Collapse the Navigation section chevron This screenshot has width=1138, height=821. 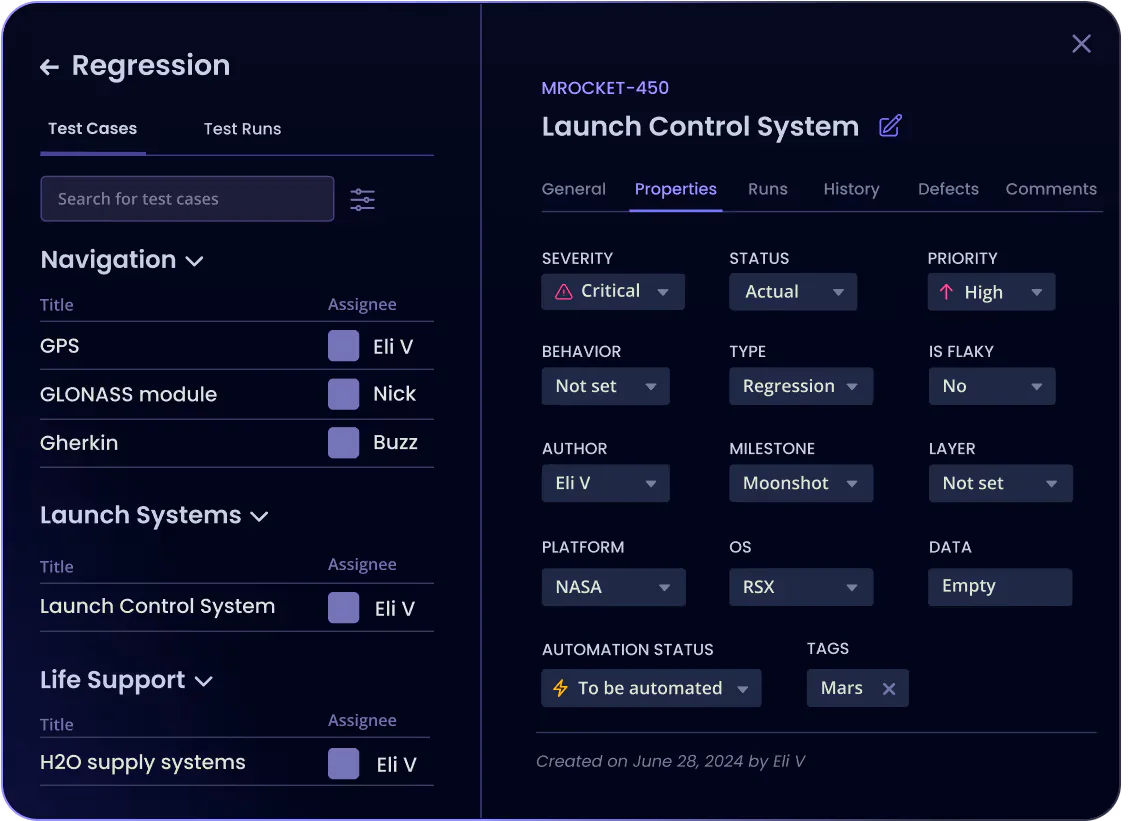[x=195, y=261]
